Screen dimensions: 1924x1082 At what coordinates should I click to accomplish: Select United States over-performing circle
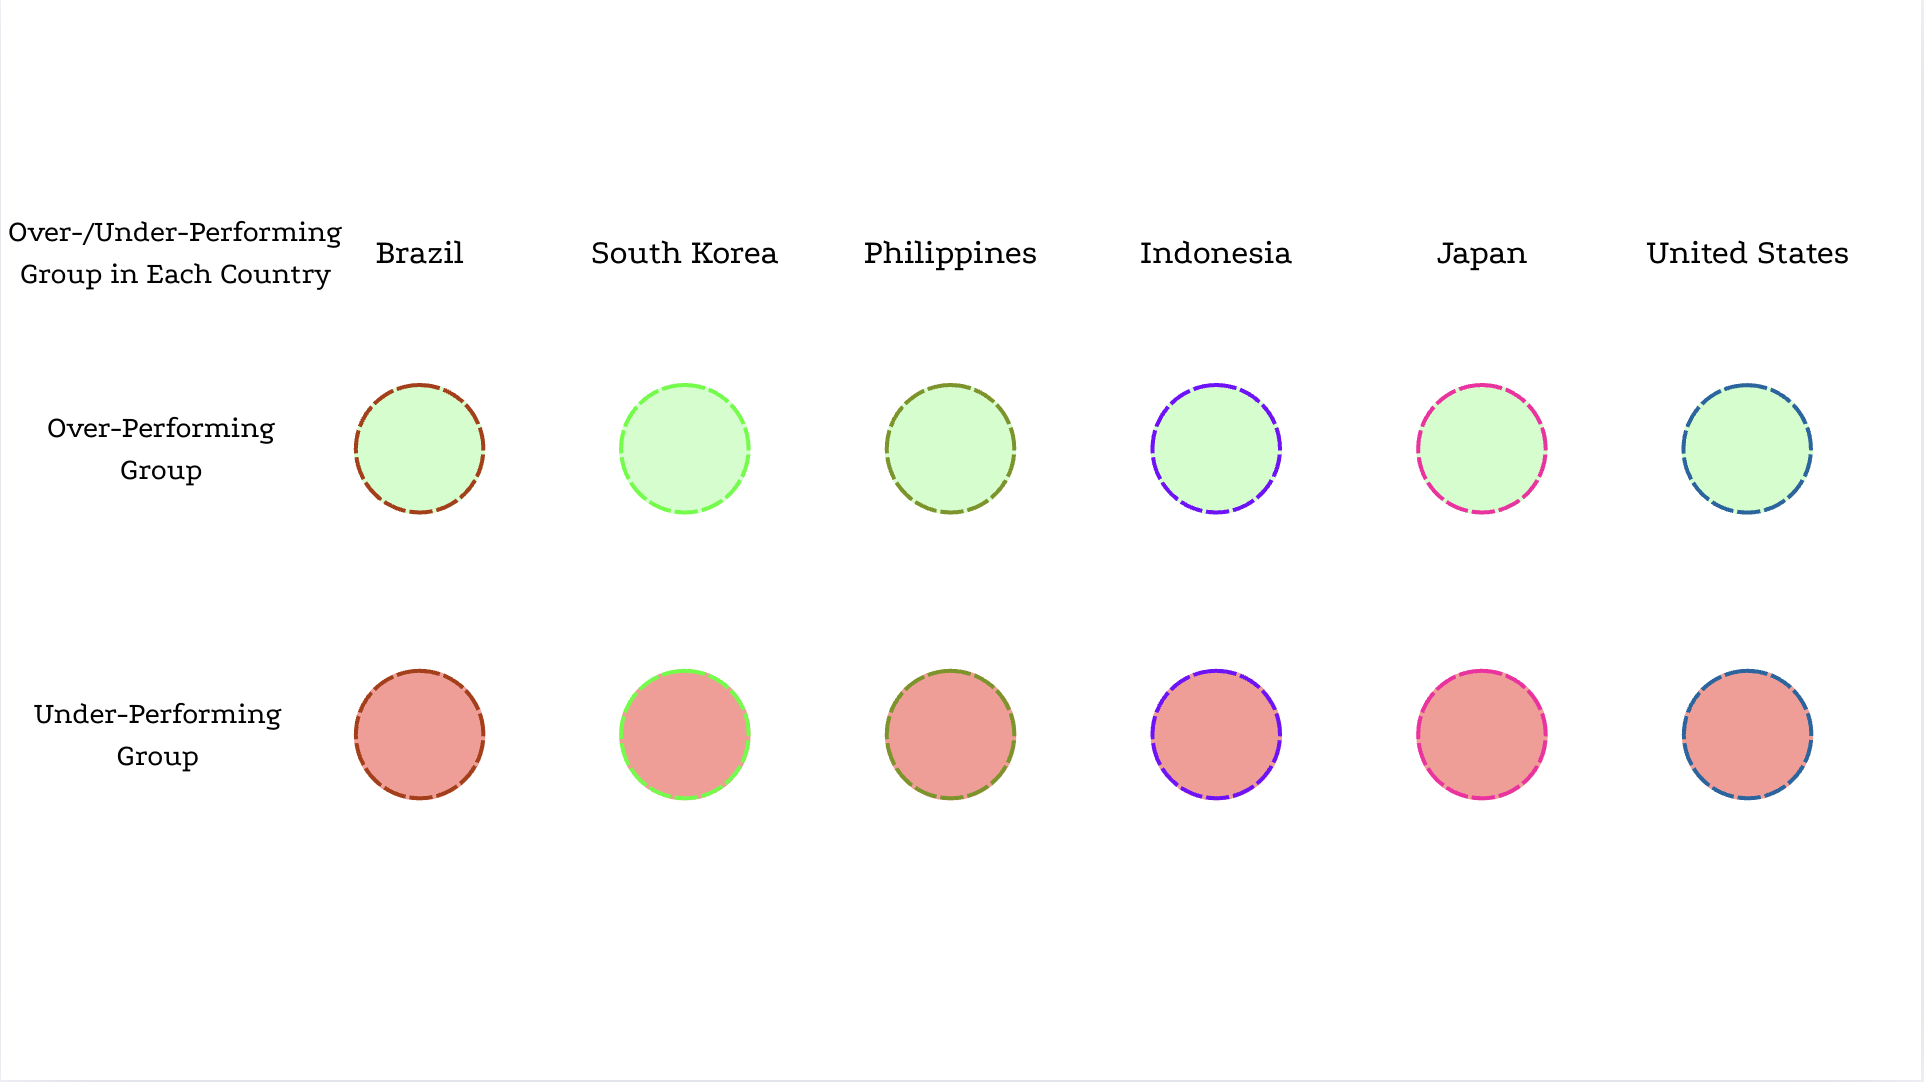tap(1747, 449)
